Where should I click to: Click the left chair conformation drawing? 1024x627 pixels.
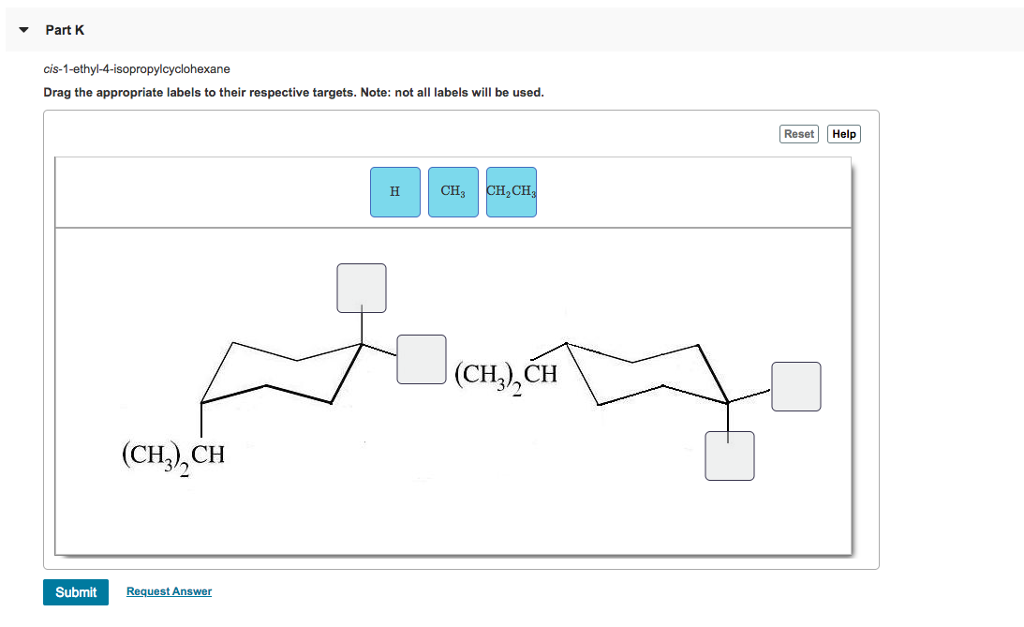[x=280, y=370]
